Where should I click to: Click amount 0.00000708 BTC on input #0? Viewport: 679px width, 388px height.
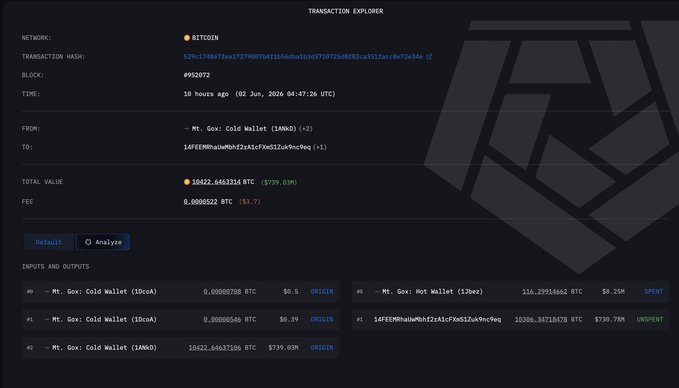pos(222,292)
